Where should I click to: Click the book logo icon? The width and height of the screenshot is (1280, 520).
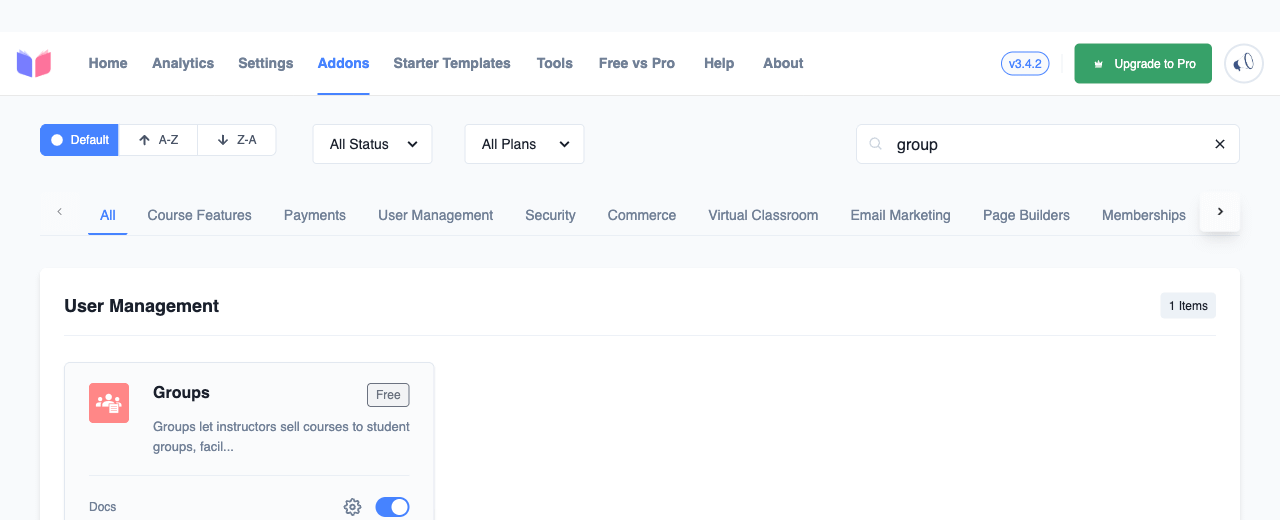pyautogui.click(x=34, y=64)
